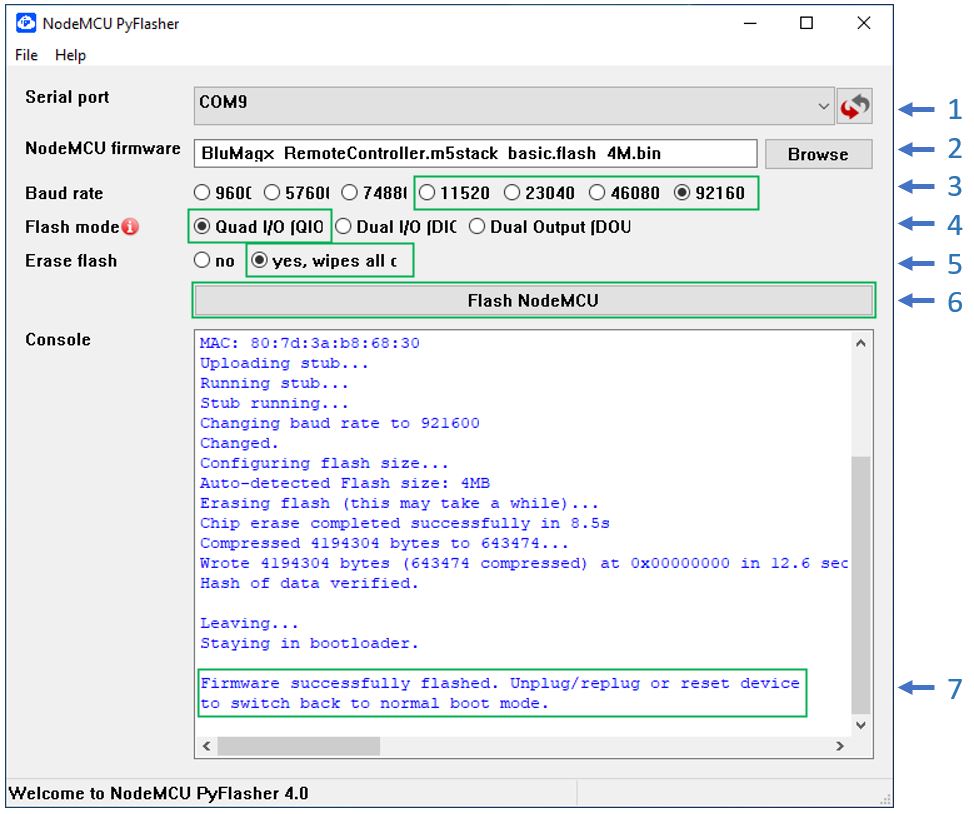974x814 pixels.
Task: Select the 74880 baud rate option
Action: [375, 193]
